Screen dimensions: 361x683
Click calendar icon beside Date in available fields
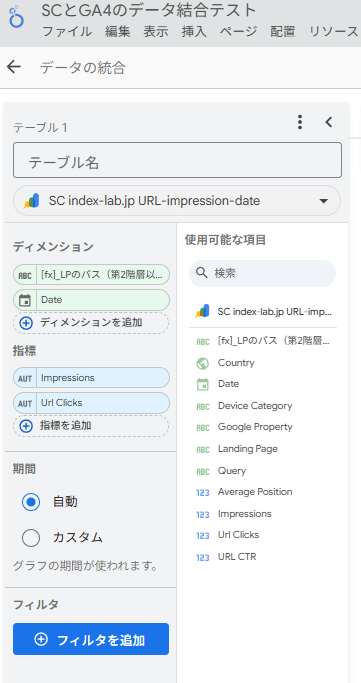point(202,384)
